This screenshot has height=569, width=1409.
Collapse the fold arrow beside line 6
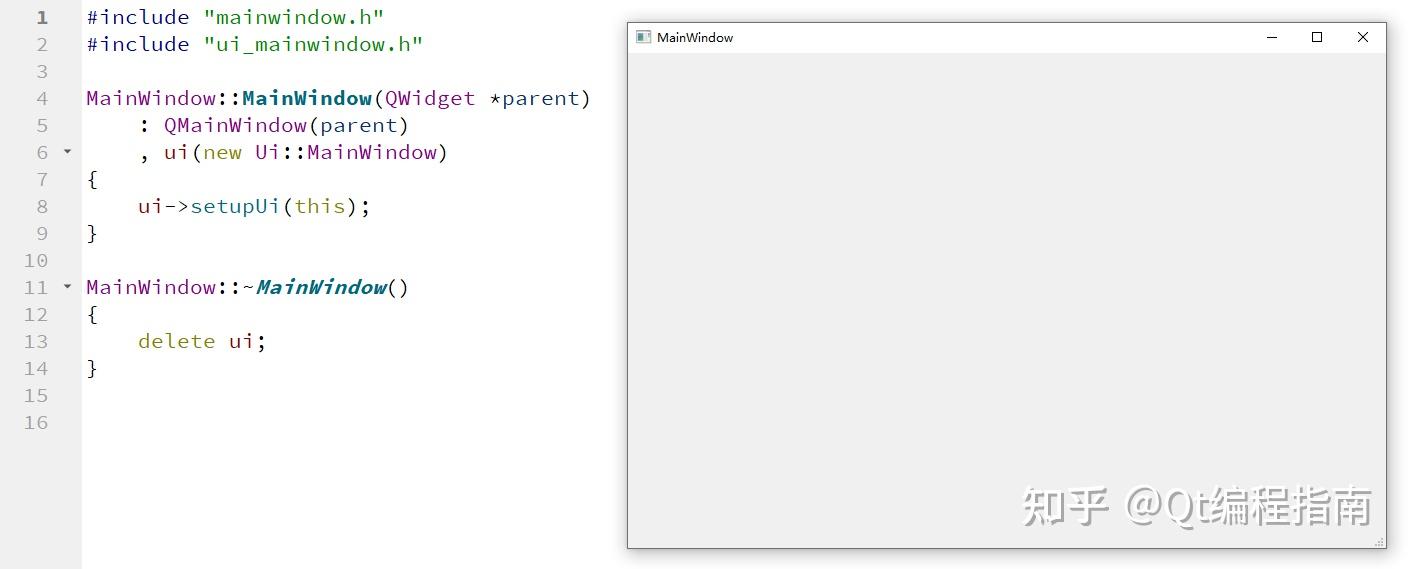[67, 152]
